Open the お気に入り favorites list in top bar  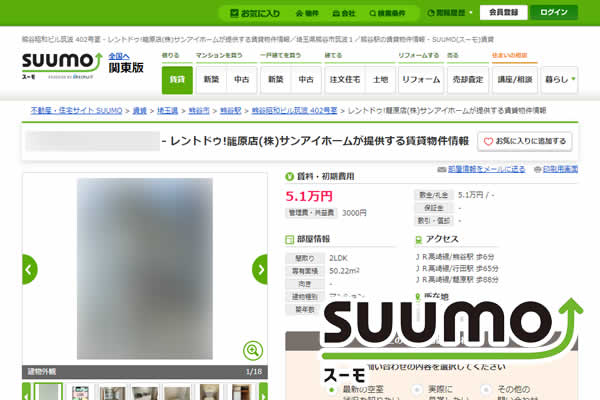[x=255, y=13]
